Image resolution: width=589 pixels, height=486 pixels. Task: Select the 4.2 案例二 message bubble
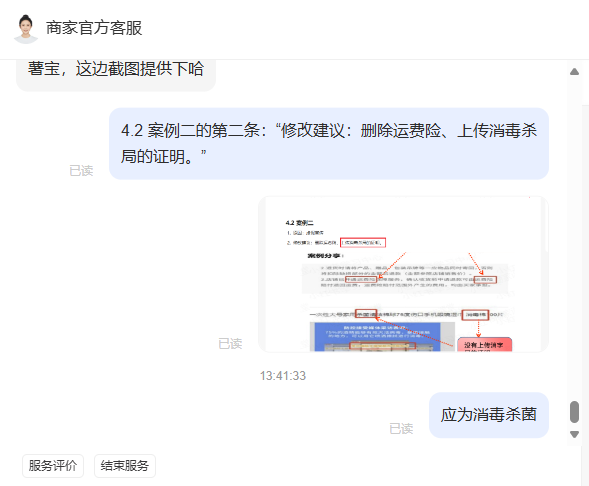click(x=329, y=143)
